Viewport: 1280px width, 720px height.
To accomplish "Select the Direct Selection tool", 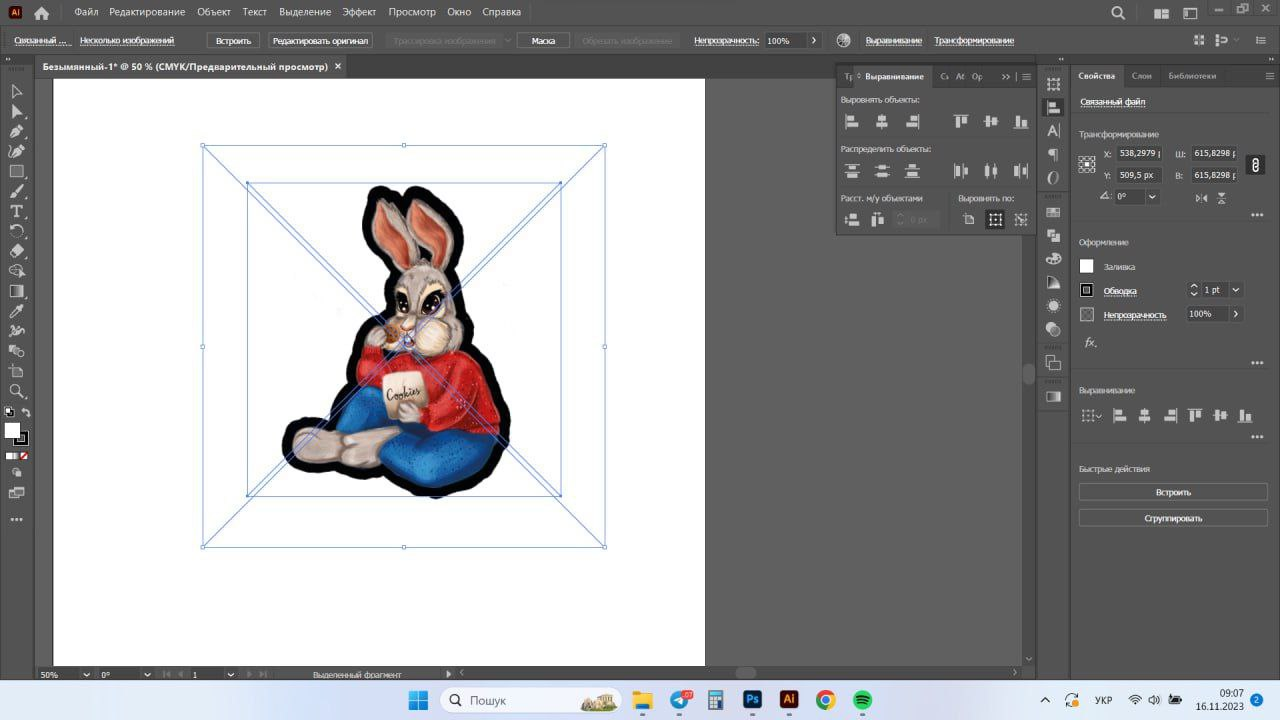I will (x=17, y=111).
